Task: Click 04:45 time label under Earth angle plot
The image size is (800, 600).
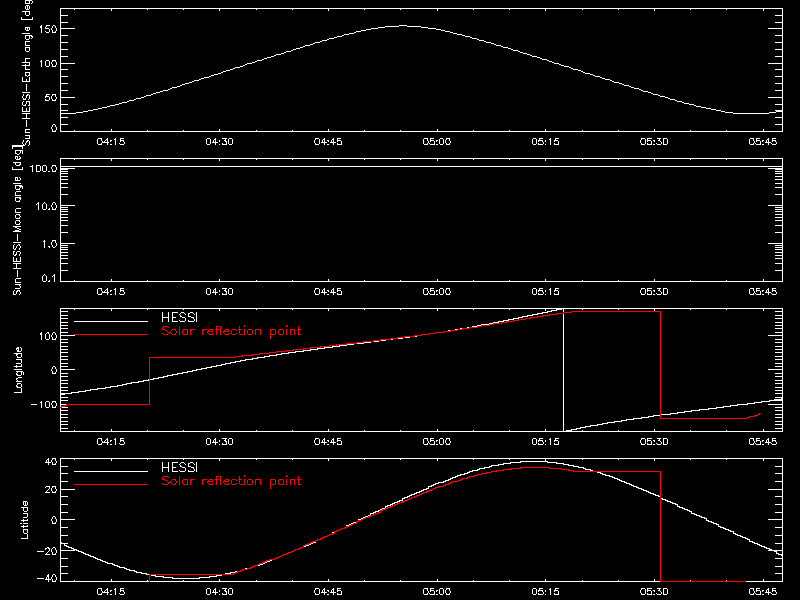Action: (x=328, y=142)
